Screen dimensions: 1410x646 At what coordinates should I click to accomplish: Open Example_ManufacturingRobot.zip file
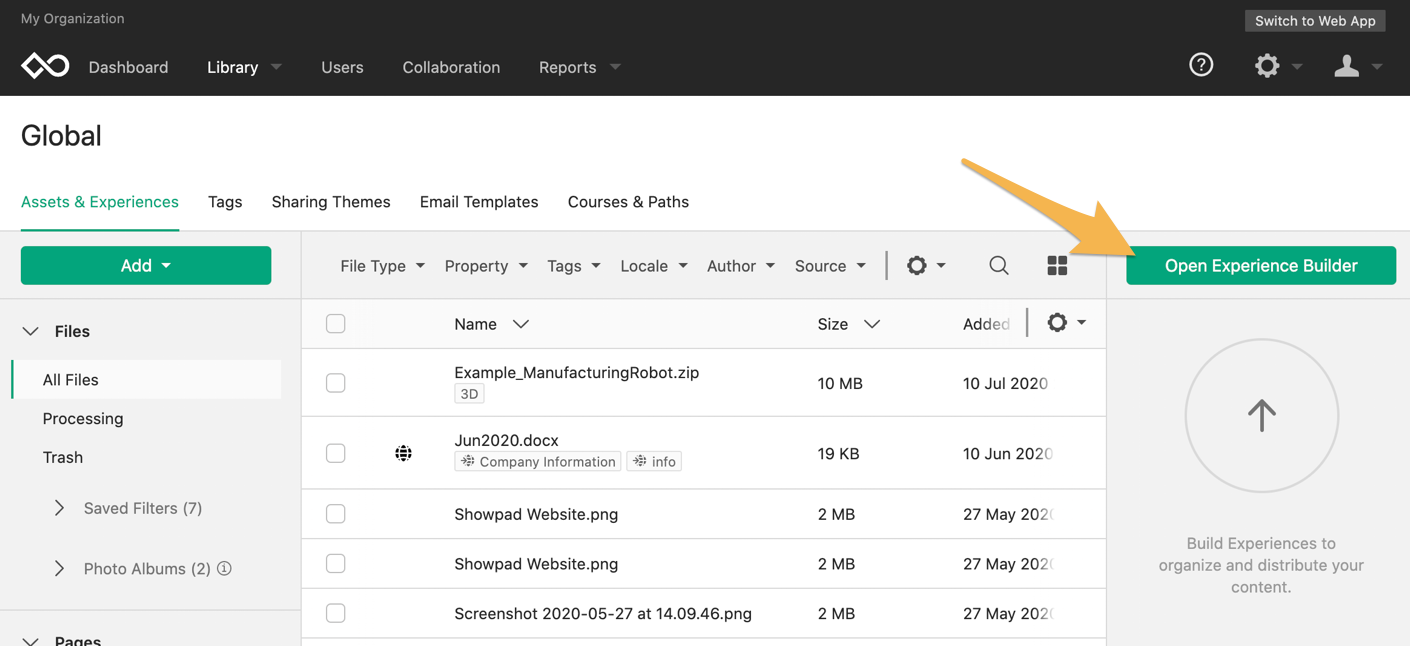(x=577, y=372)
